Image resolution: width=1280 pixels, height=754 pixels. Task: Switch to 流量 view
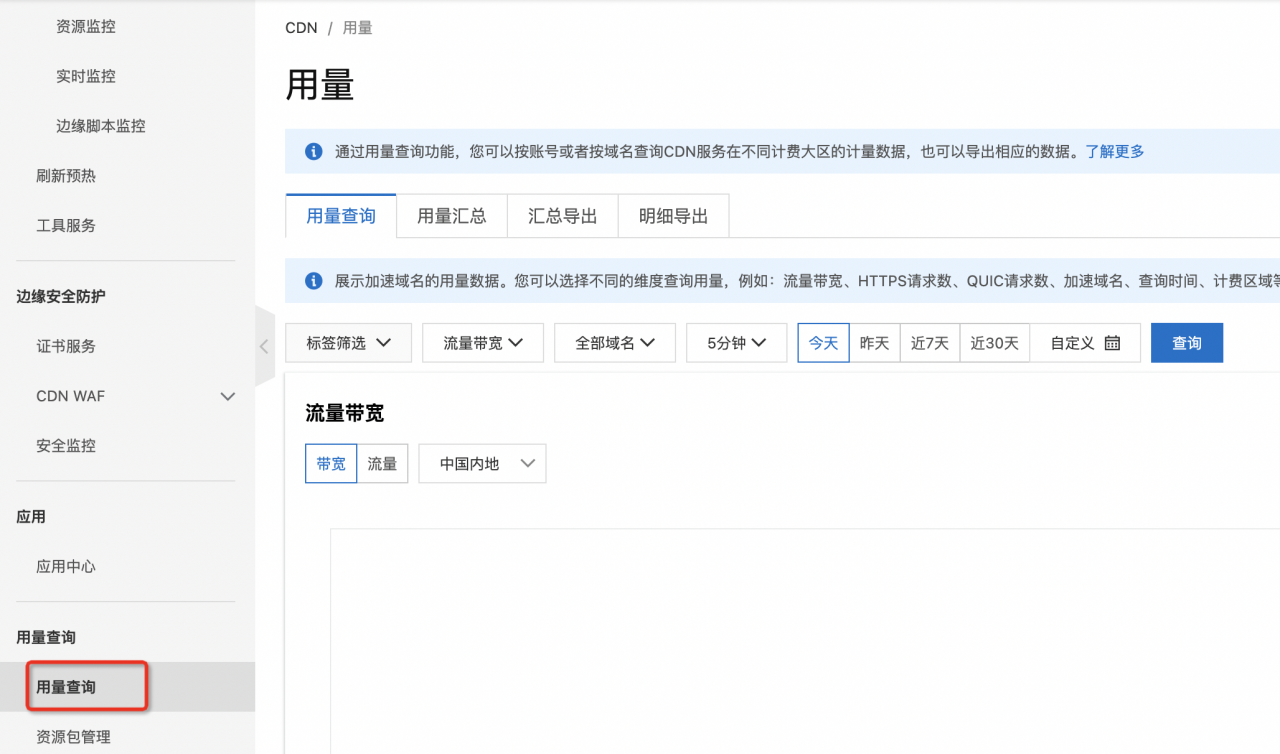[383, 463]
